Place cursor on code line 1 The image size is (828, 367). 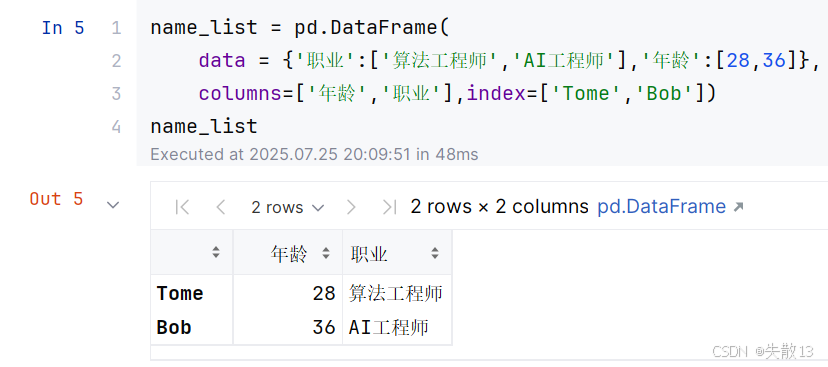(299, 27)
